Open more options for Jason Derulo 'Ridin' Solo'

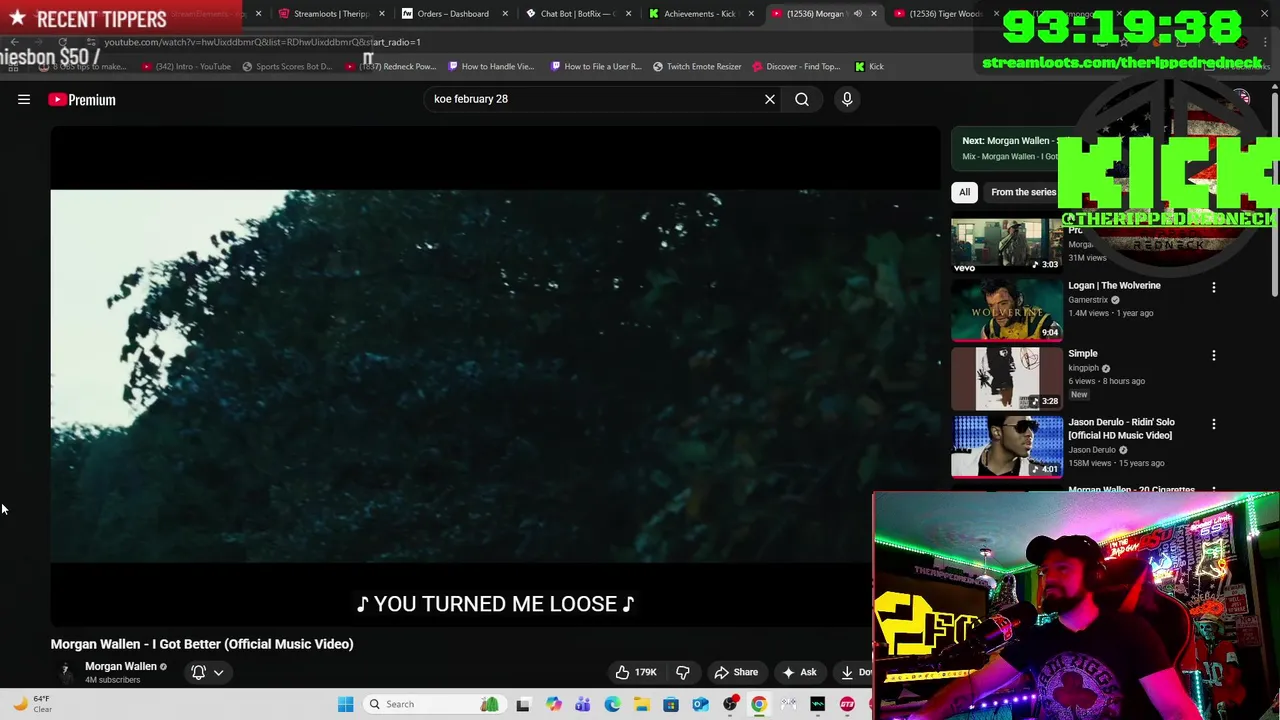coord(1214,424)
